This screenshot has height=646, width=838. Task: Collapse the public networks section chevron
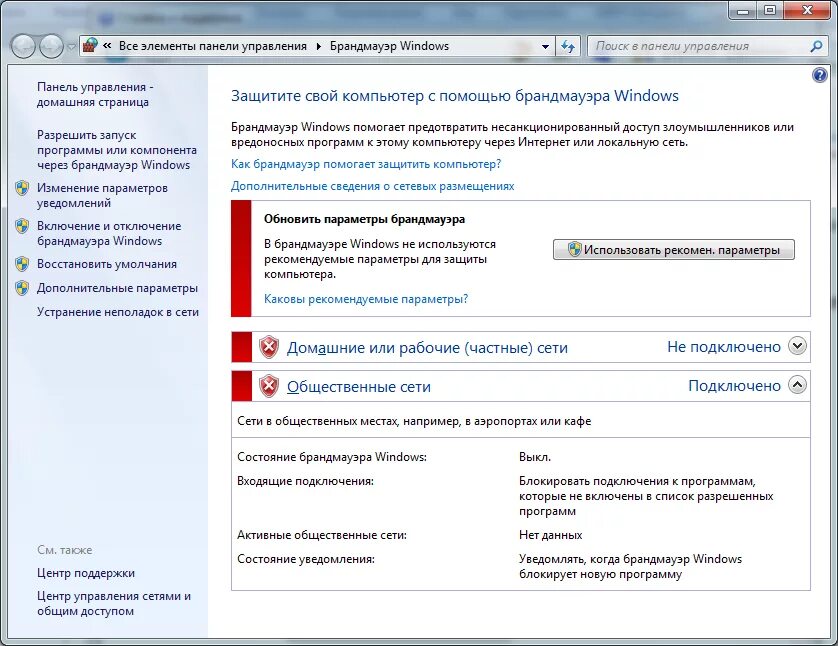click(797, 385)
